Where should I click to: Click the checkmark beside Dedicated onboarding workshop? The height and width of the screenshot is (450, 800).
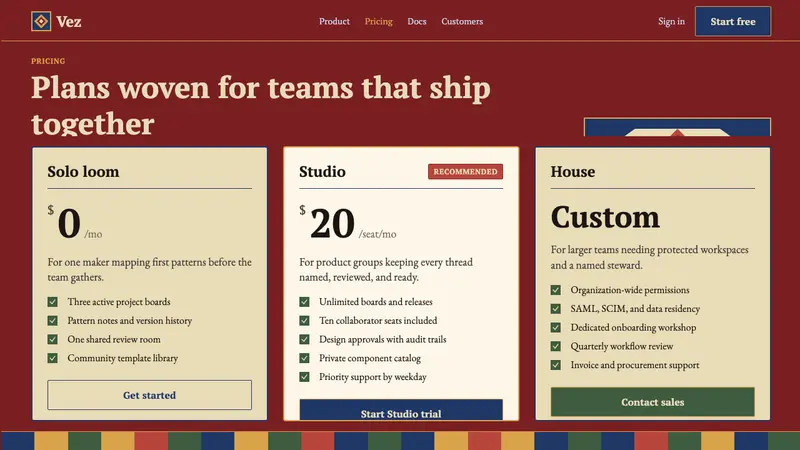(x=556, y=328)
